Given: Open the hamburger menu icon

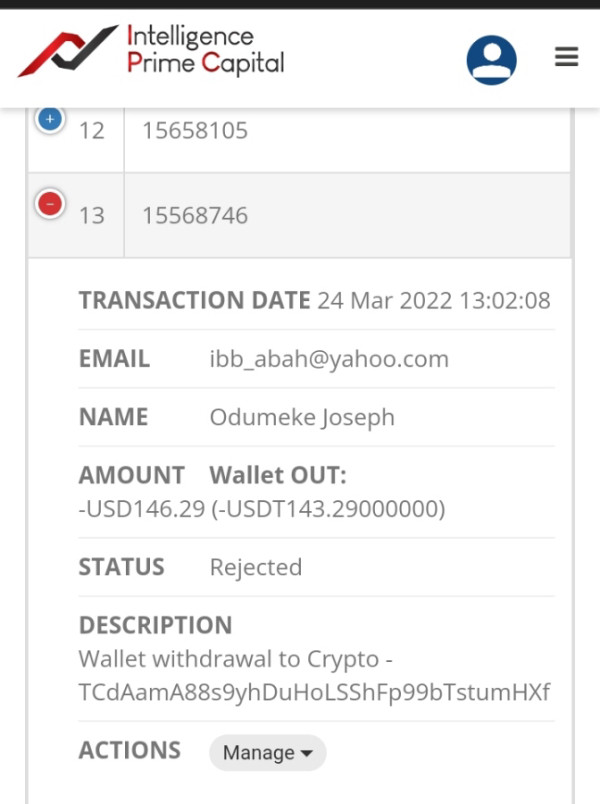Looking at the screenshot, I should point(567,57).
